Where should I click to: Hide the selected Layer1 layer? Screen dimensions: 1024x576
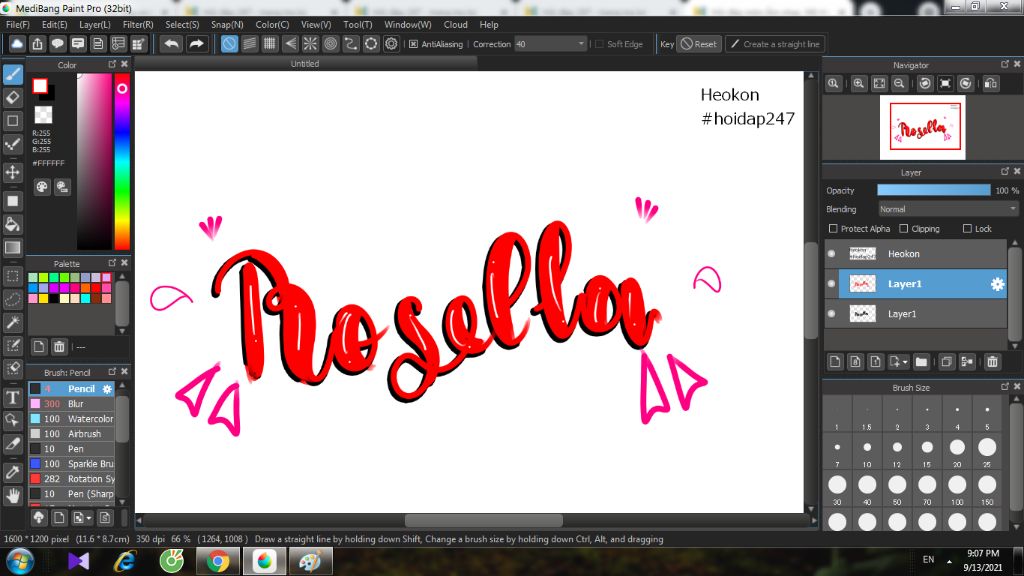(831, 283)
